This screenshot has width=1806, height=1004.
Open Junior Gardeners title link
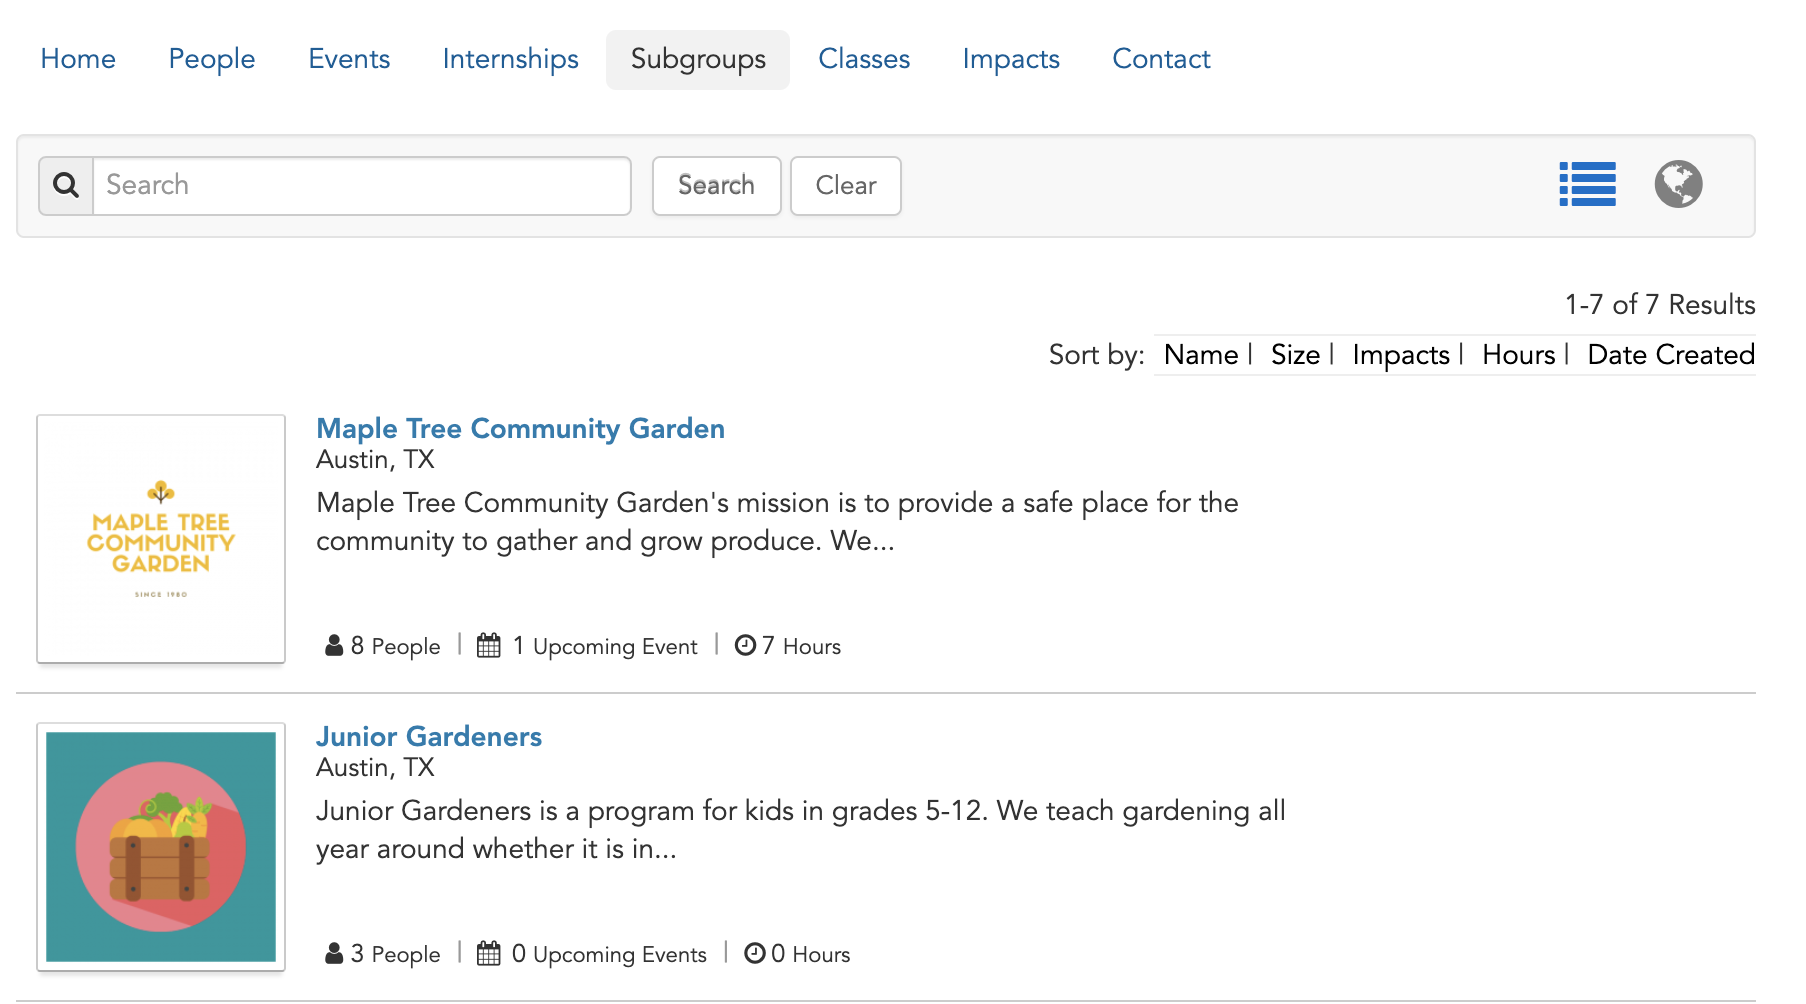coord(429,736)
